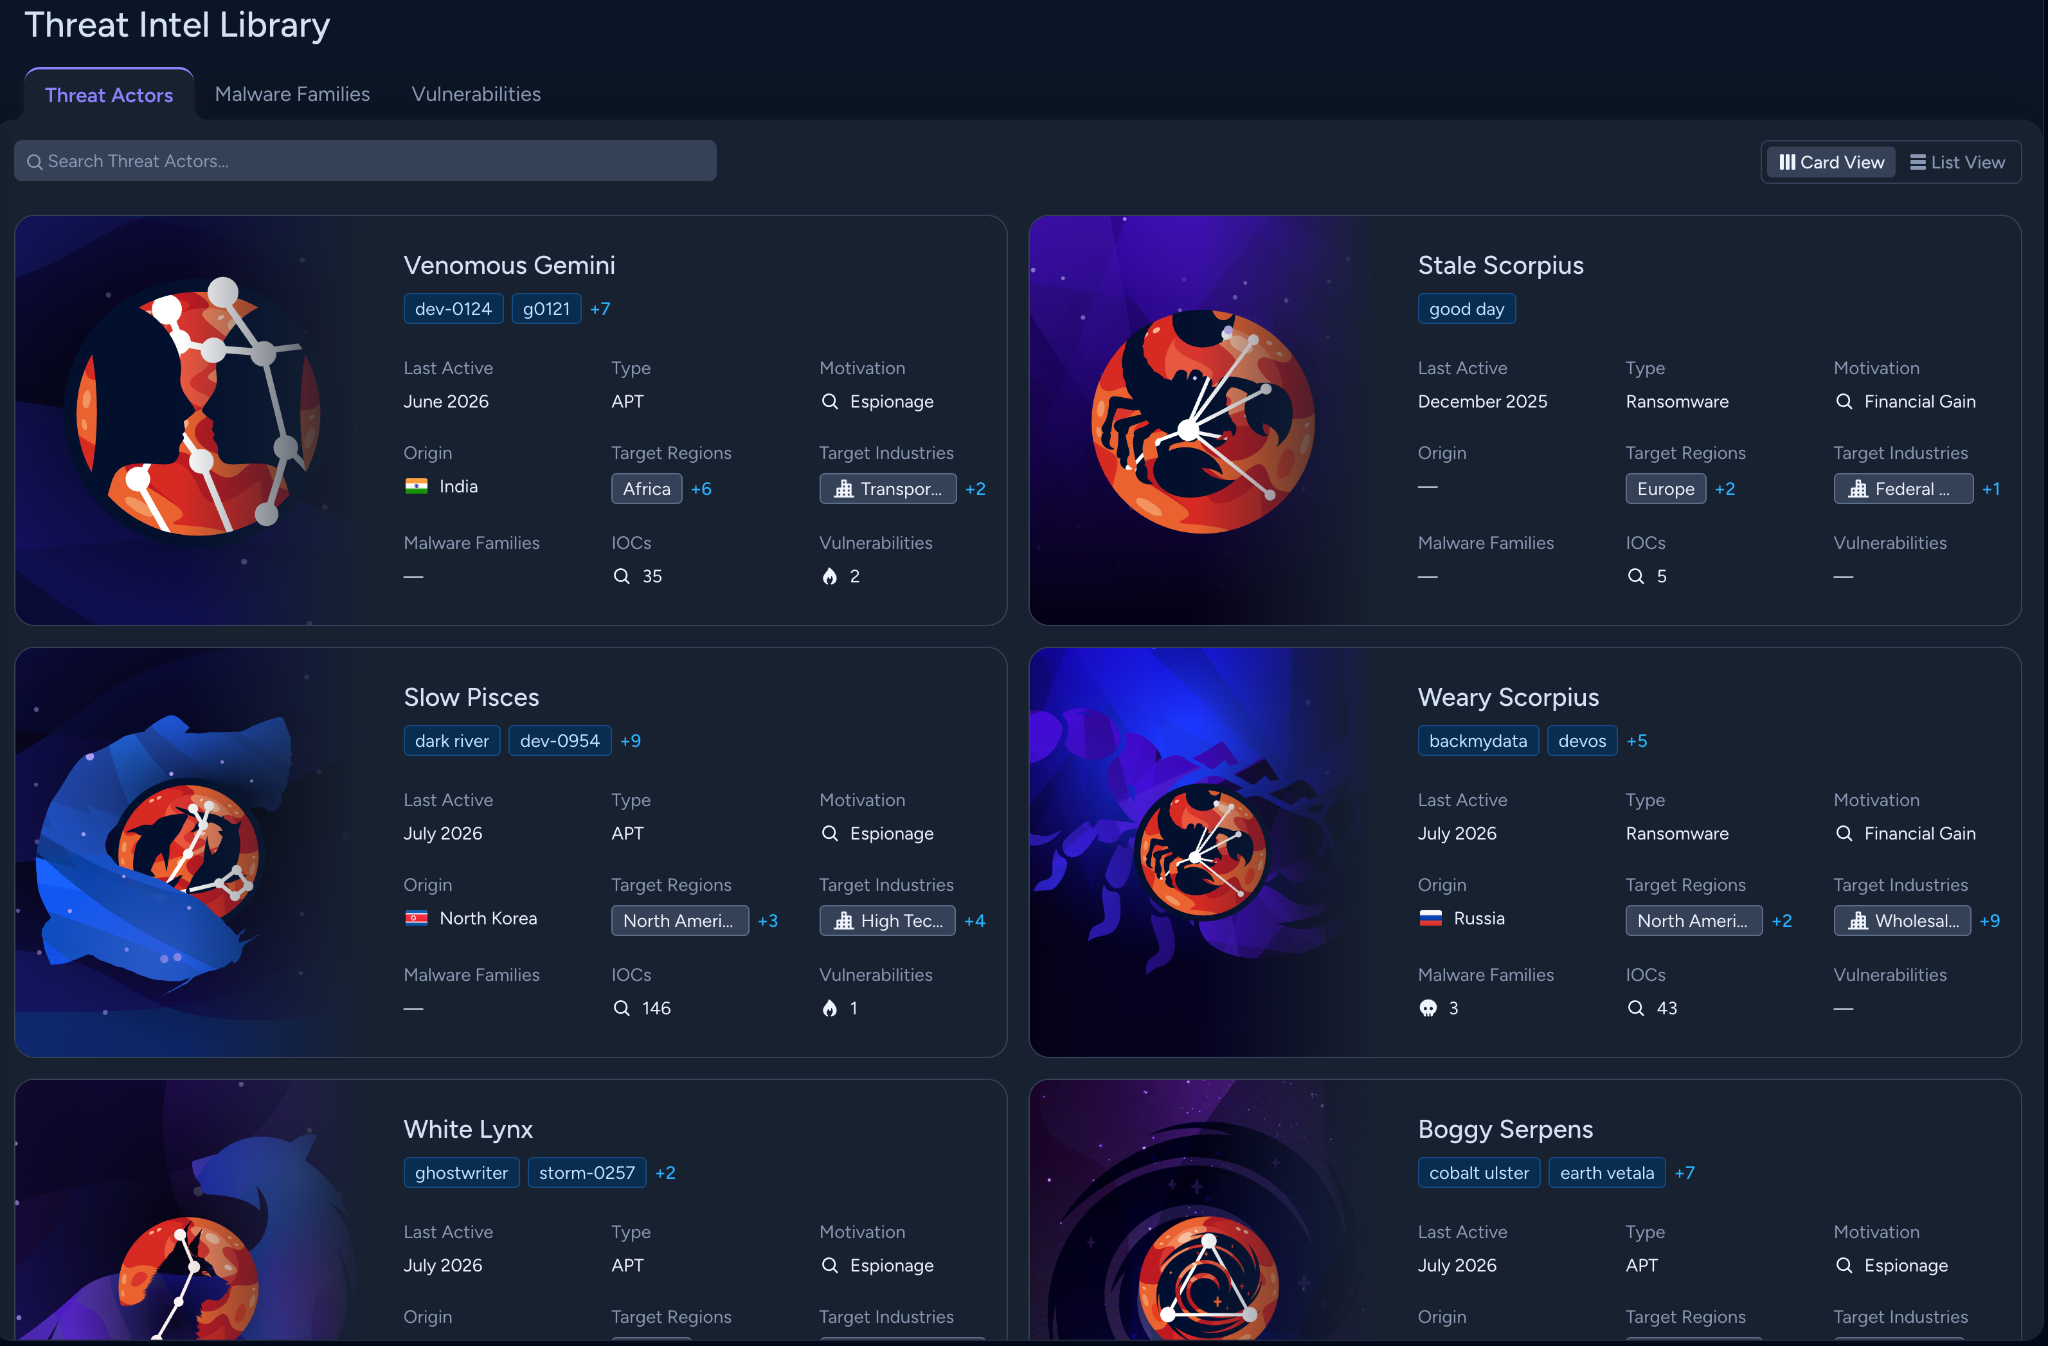This screenshot has height=1346, width=2048.
Task: Click the earth vetala alias tag
Action: [x=1607, y=1173]
